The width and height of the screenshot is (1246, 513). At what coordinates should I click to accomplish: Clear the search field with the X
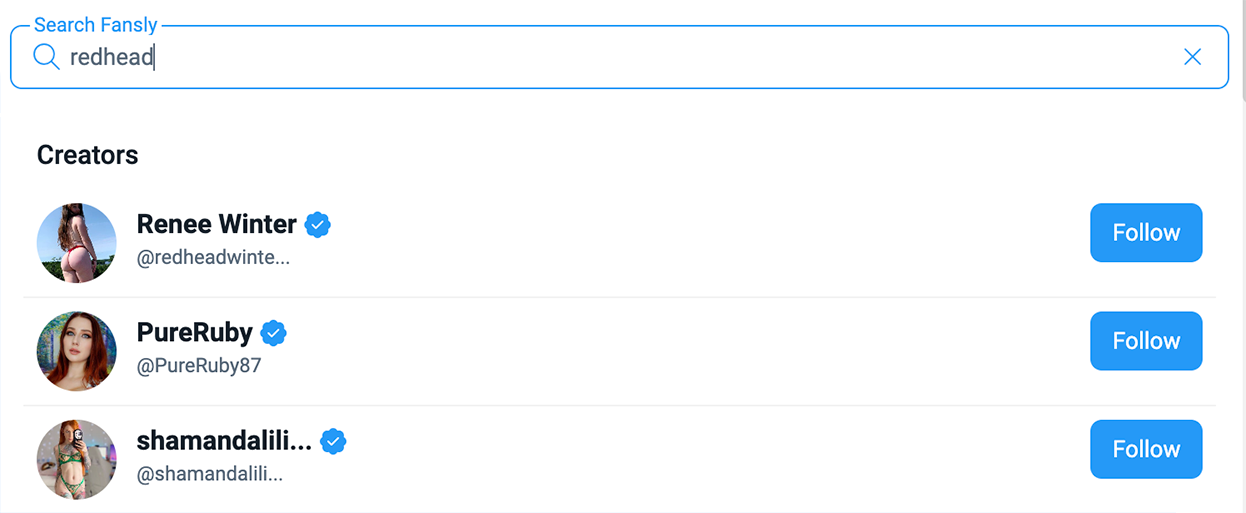pyautogui.click(x=1192, y=57)
